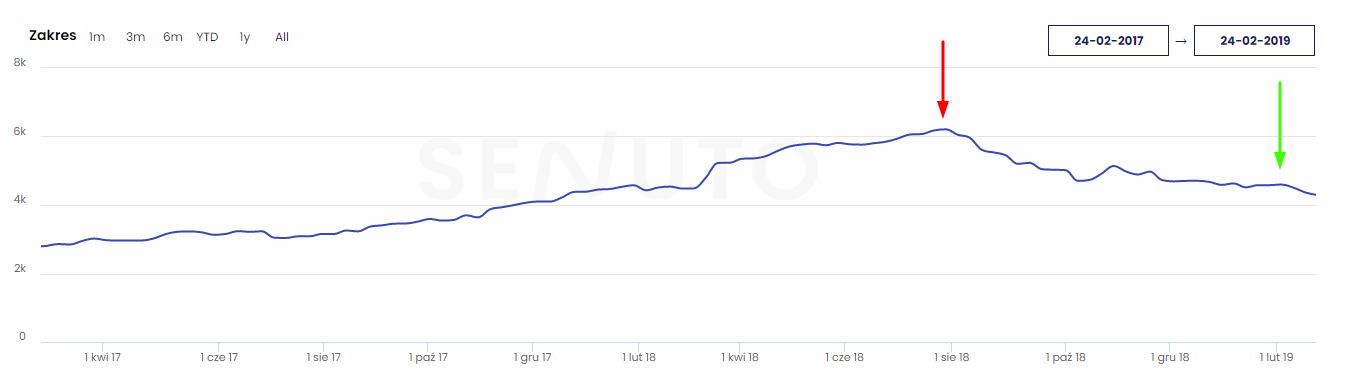The height and width of the screenshot is (377, 1357).
Task: Click the arrow between date fields
Action: pyautogui.click(x=1181, y=41)
